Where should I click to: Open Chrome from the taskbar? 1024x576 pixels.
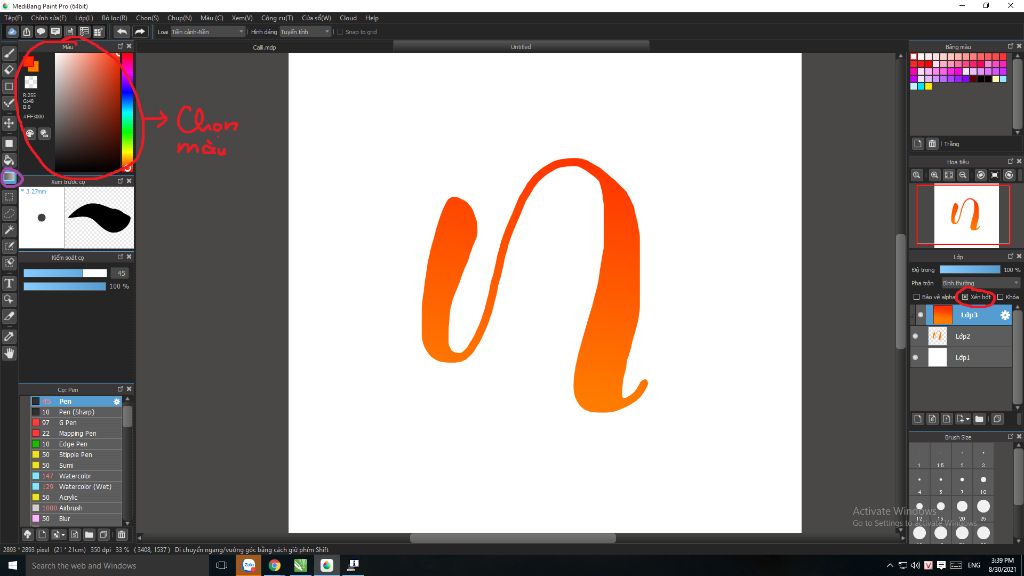point(275,566)
